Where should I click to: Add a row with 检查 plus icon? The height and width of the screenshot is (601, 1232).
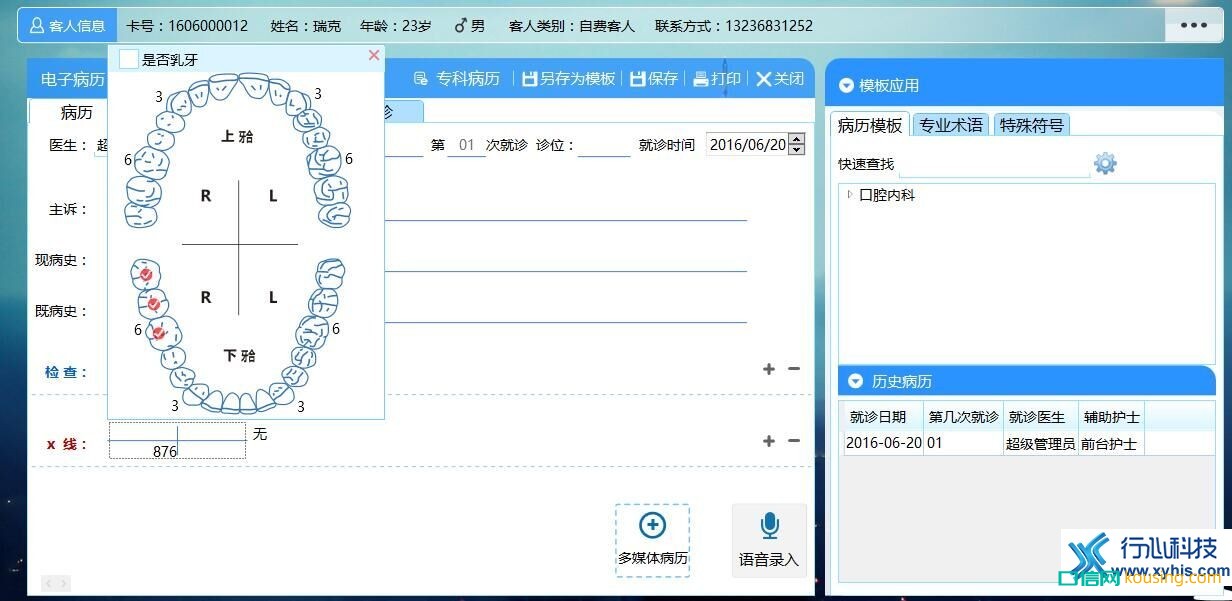(769, 369)
